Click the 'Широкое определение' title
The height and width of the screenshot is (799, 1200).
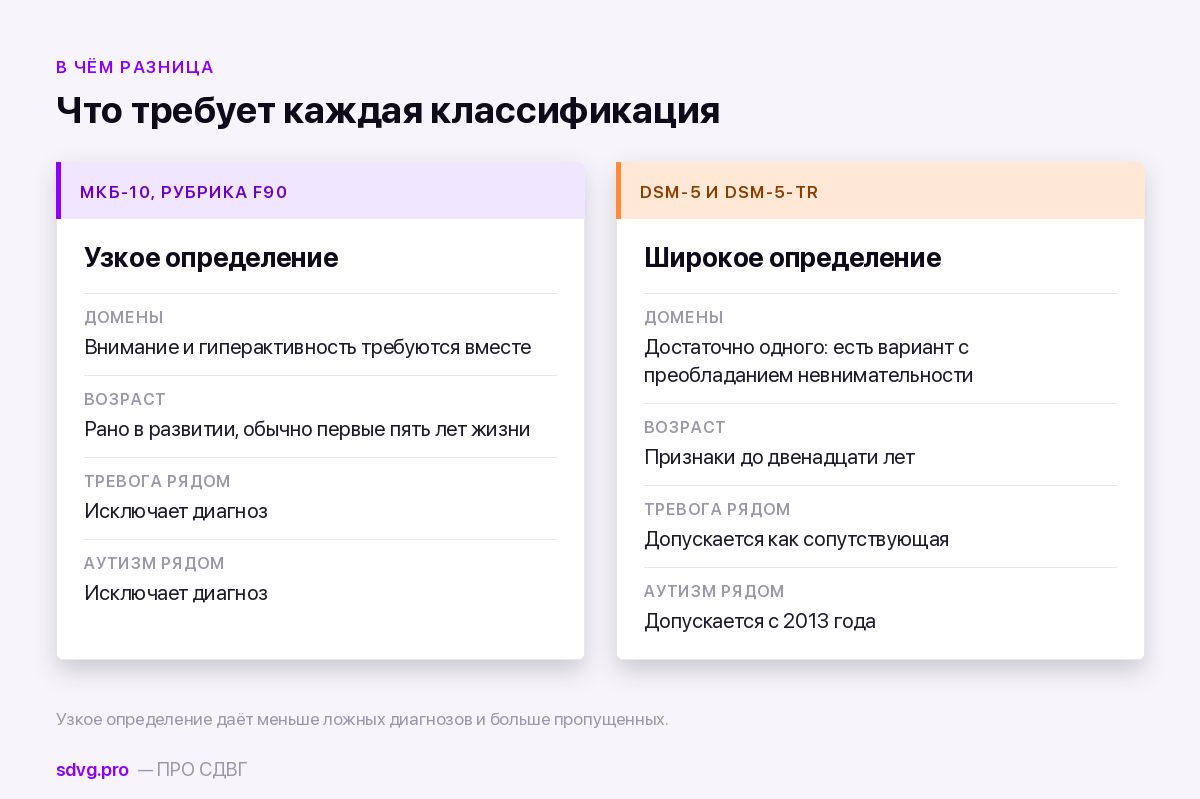(x=792, y=257)
